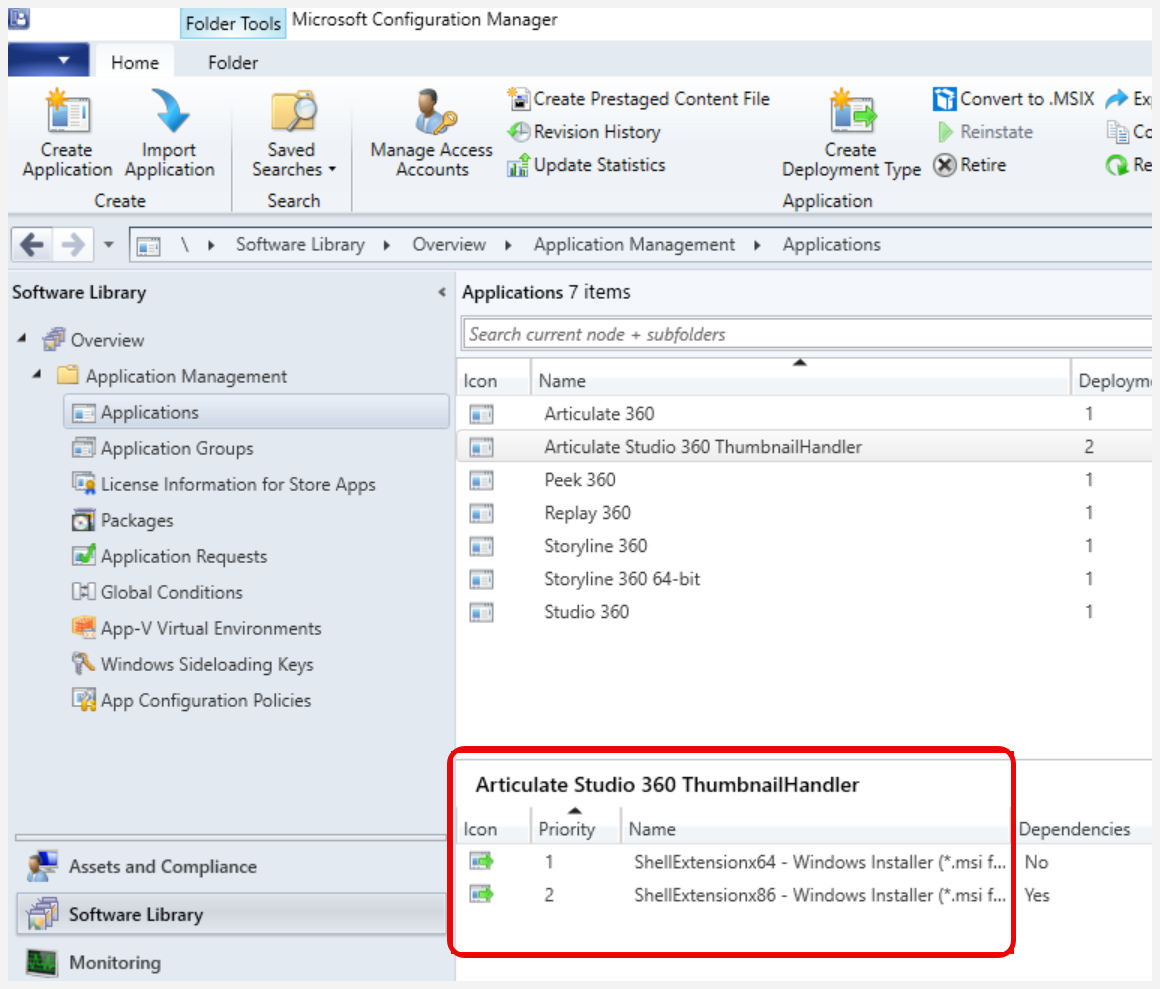Collapse the Application Management tree node
This screenshot has height=989, width=1160.
point(37,374)
